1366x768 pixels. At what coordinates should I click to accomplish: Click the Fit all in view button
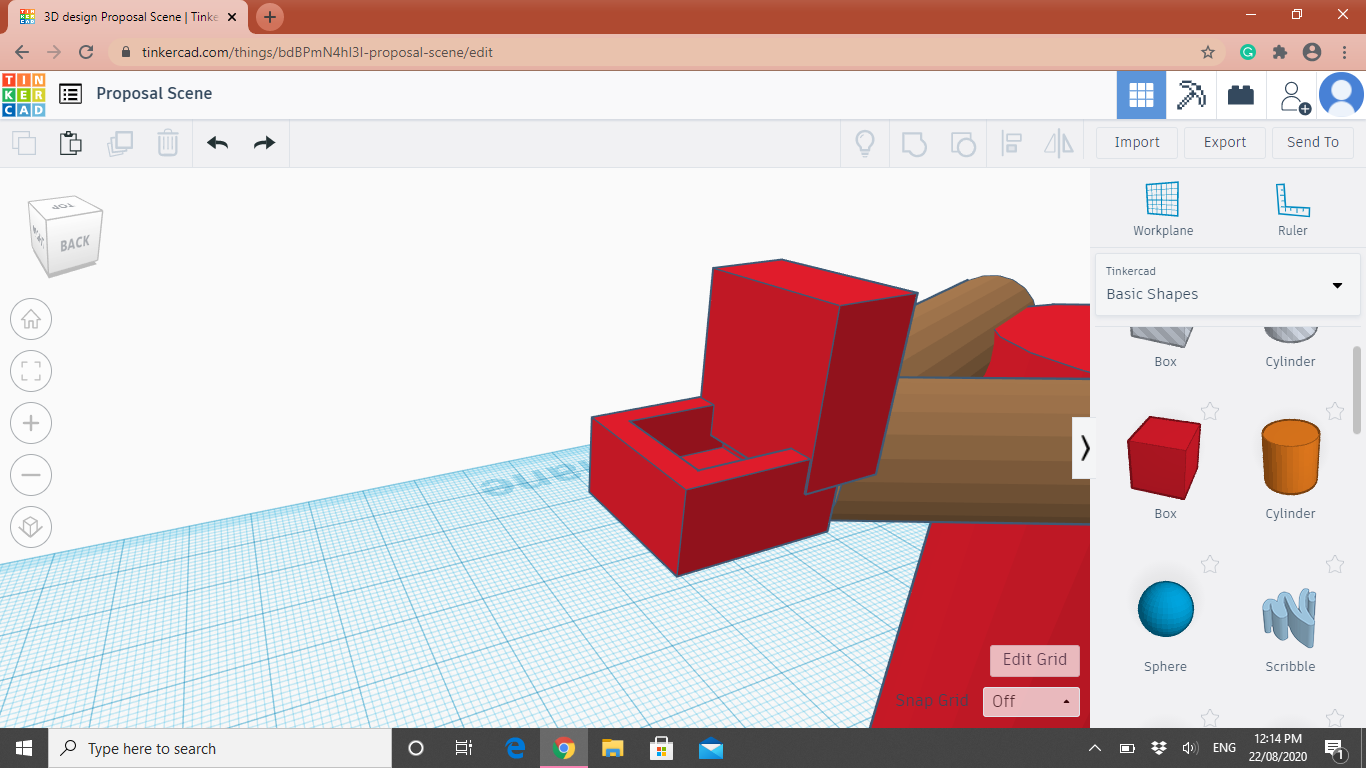pos(31,372)
